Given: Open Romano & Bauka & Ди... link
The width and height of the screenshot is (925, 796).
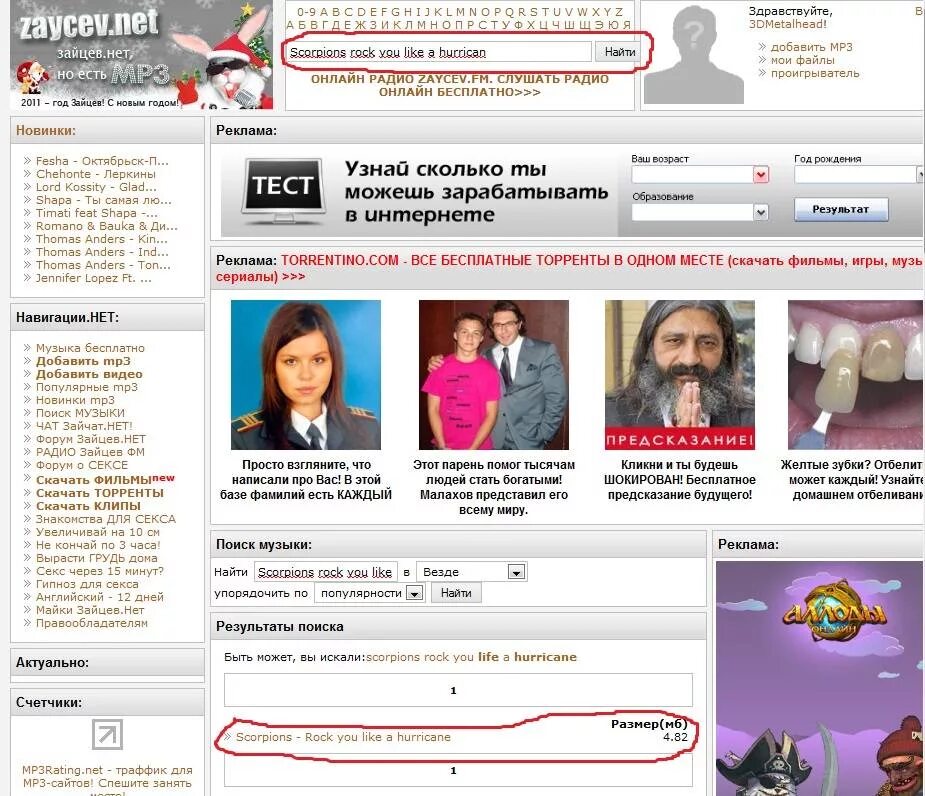Looking at the screenshot, I should pyautogui.click(x=106, y=225).
